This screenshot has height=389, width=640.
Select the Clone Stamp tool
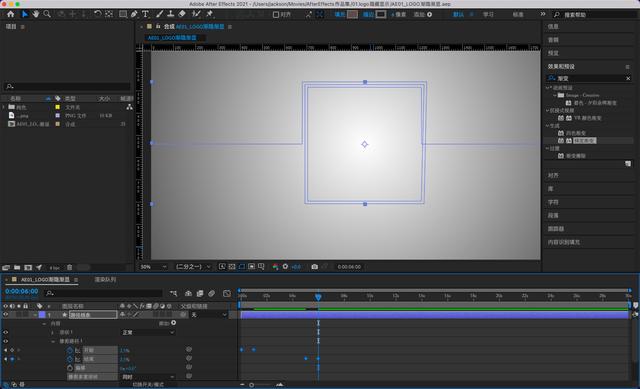pos(171,14)
